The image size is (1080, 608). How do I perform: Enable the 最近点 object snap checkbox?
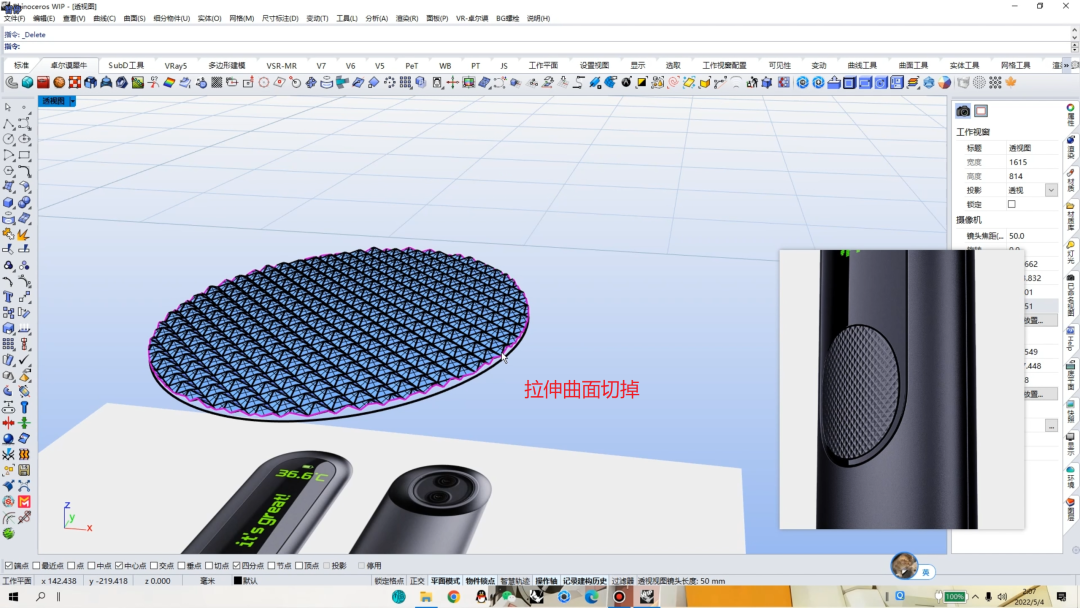37,565
